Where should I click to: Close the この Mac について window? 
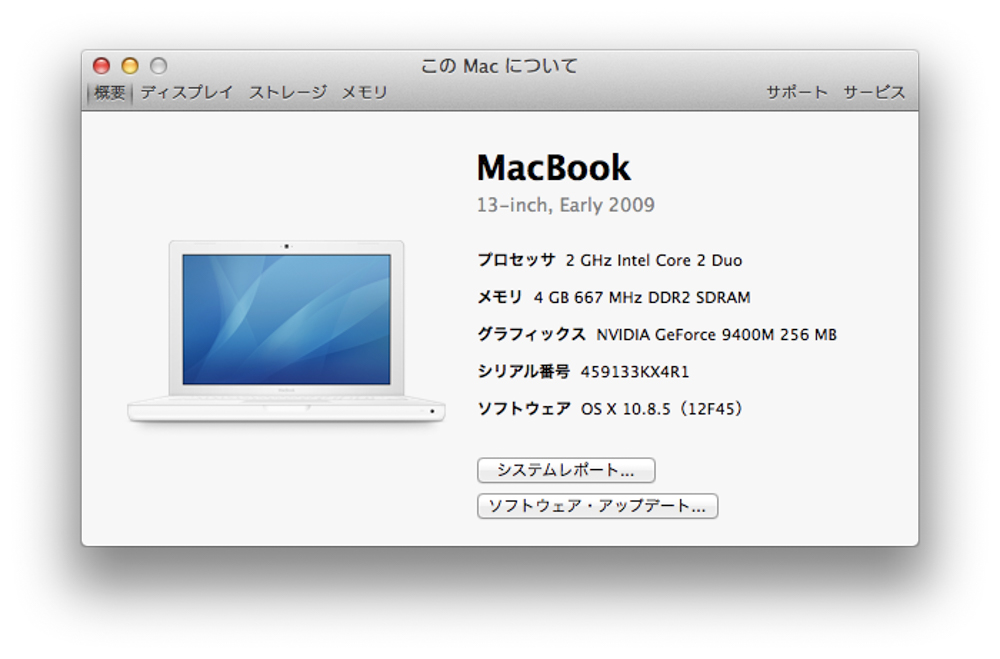point(101,66)
